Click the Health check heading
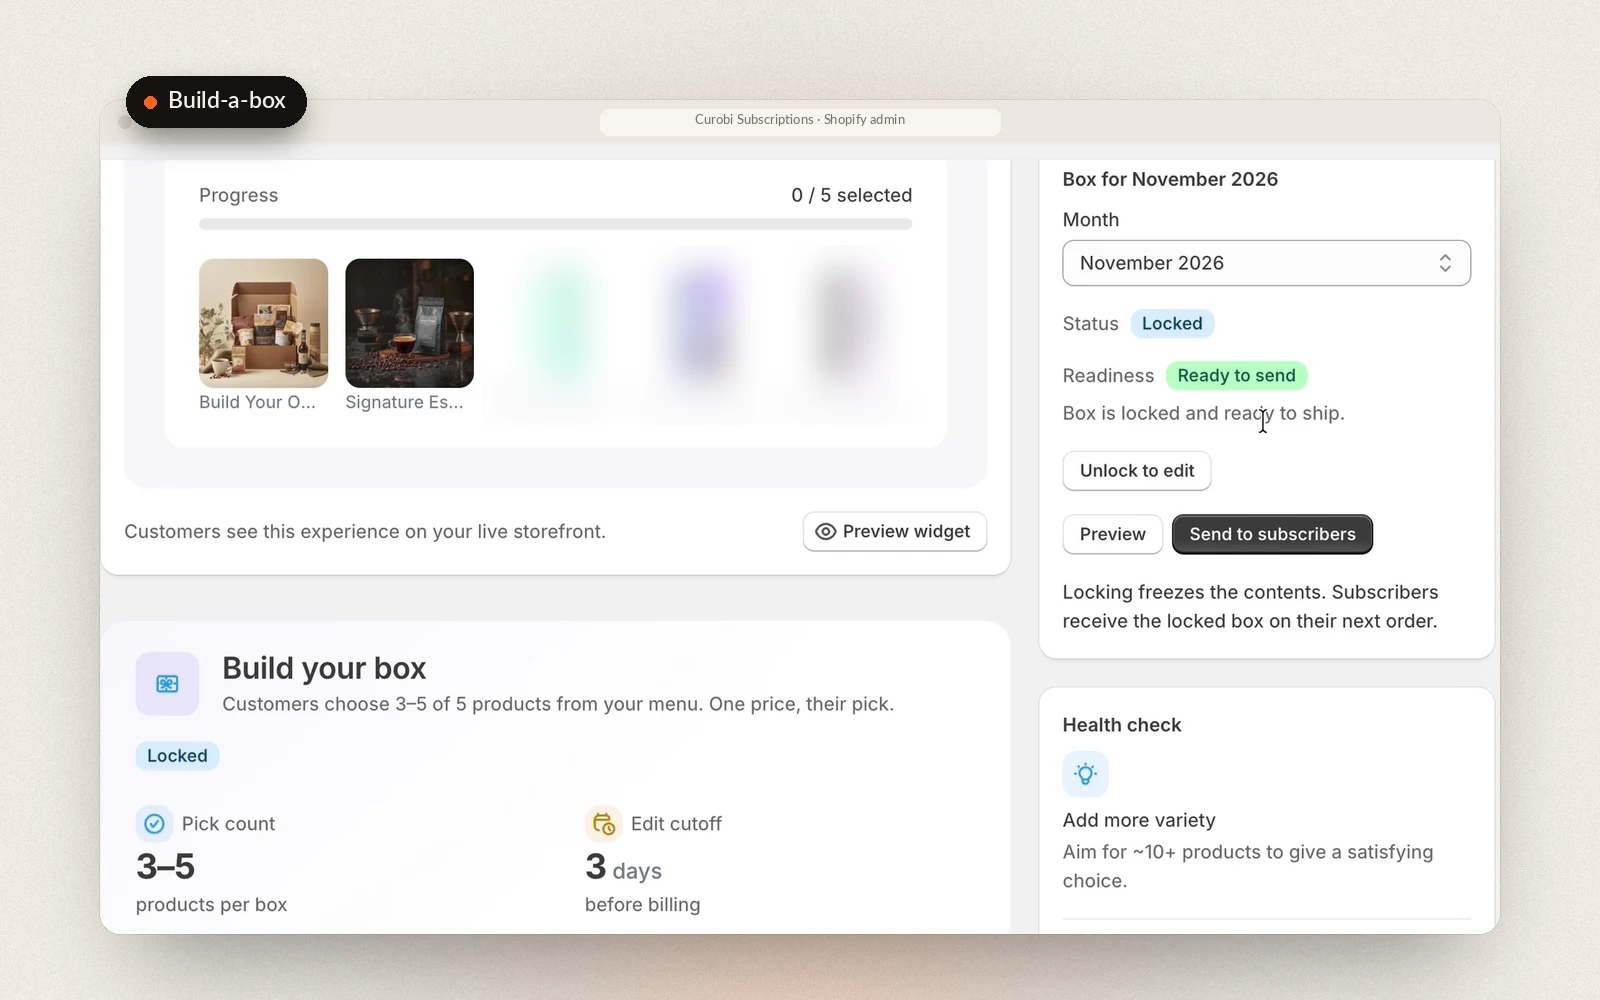This screenshot has width=1600, height=1000. coord(1122,725)
